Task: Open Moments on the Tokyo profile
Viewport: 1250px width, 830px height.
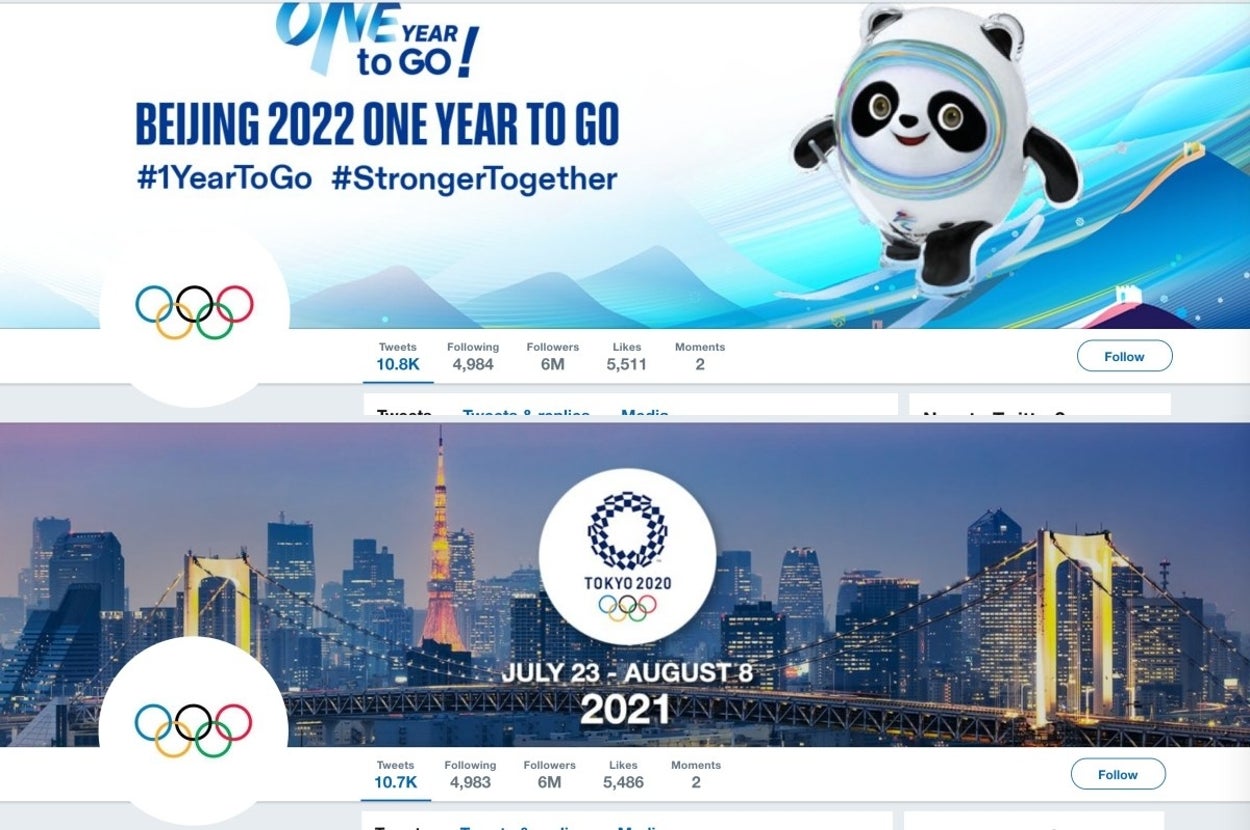Action: [x=696, y=775]
